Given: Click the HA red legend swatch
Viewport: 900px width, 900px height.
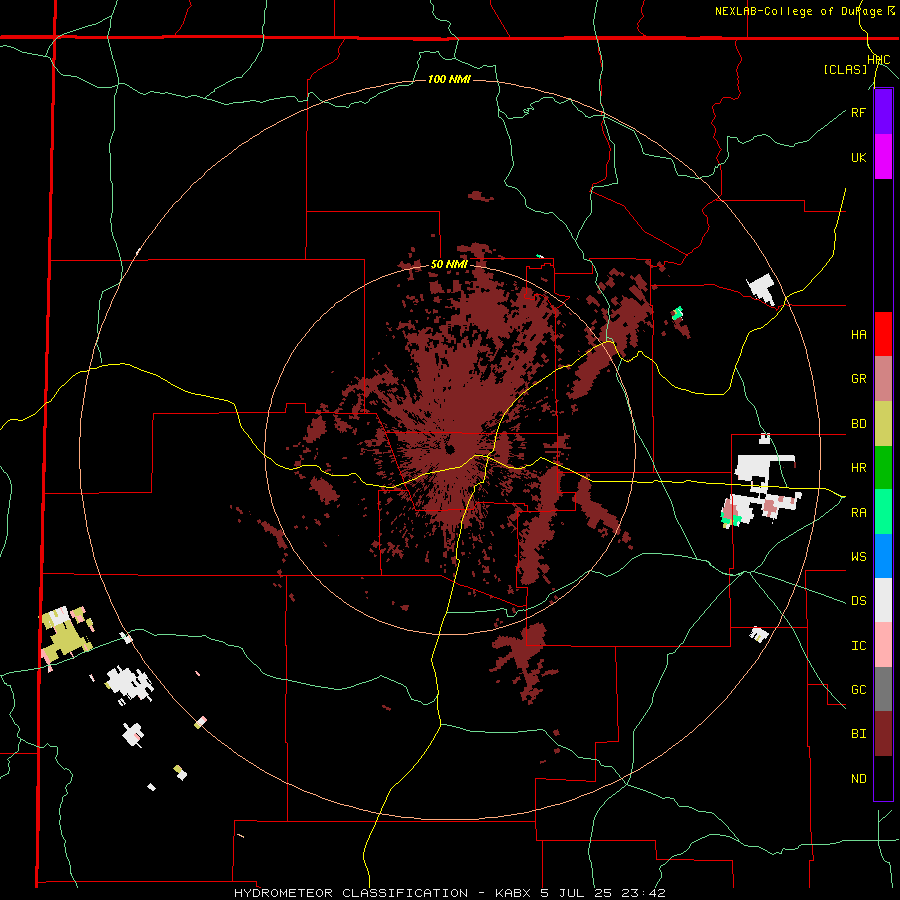Looking at the screenshot, I should (883, 334).
